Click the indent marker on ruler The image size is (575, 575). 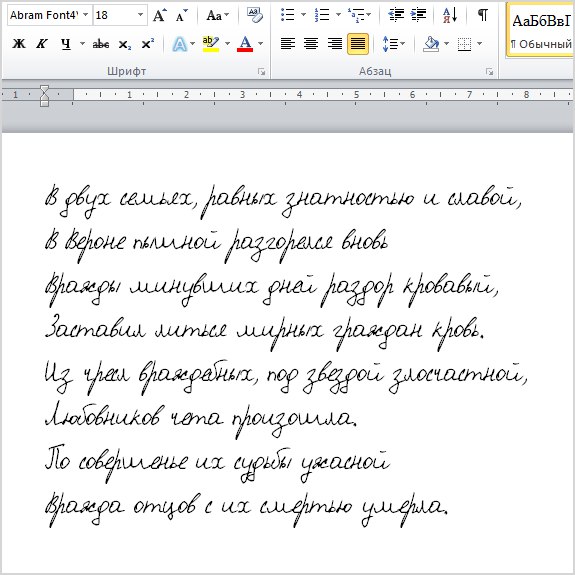[44, 96]
